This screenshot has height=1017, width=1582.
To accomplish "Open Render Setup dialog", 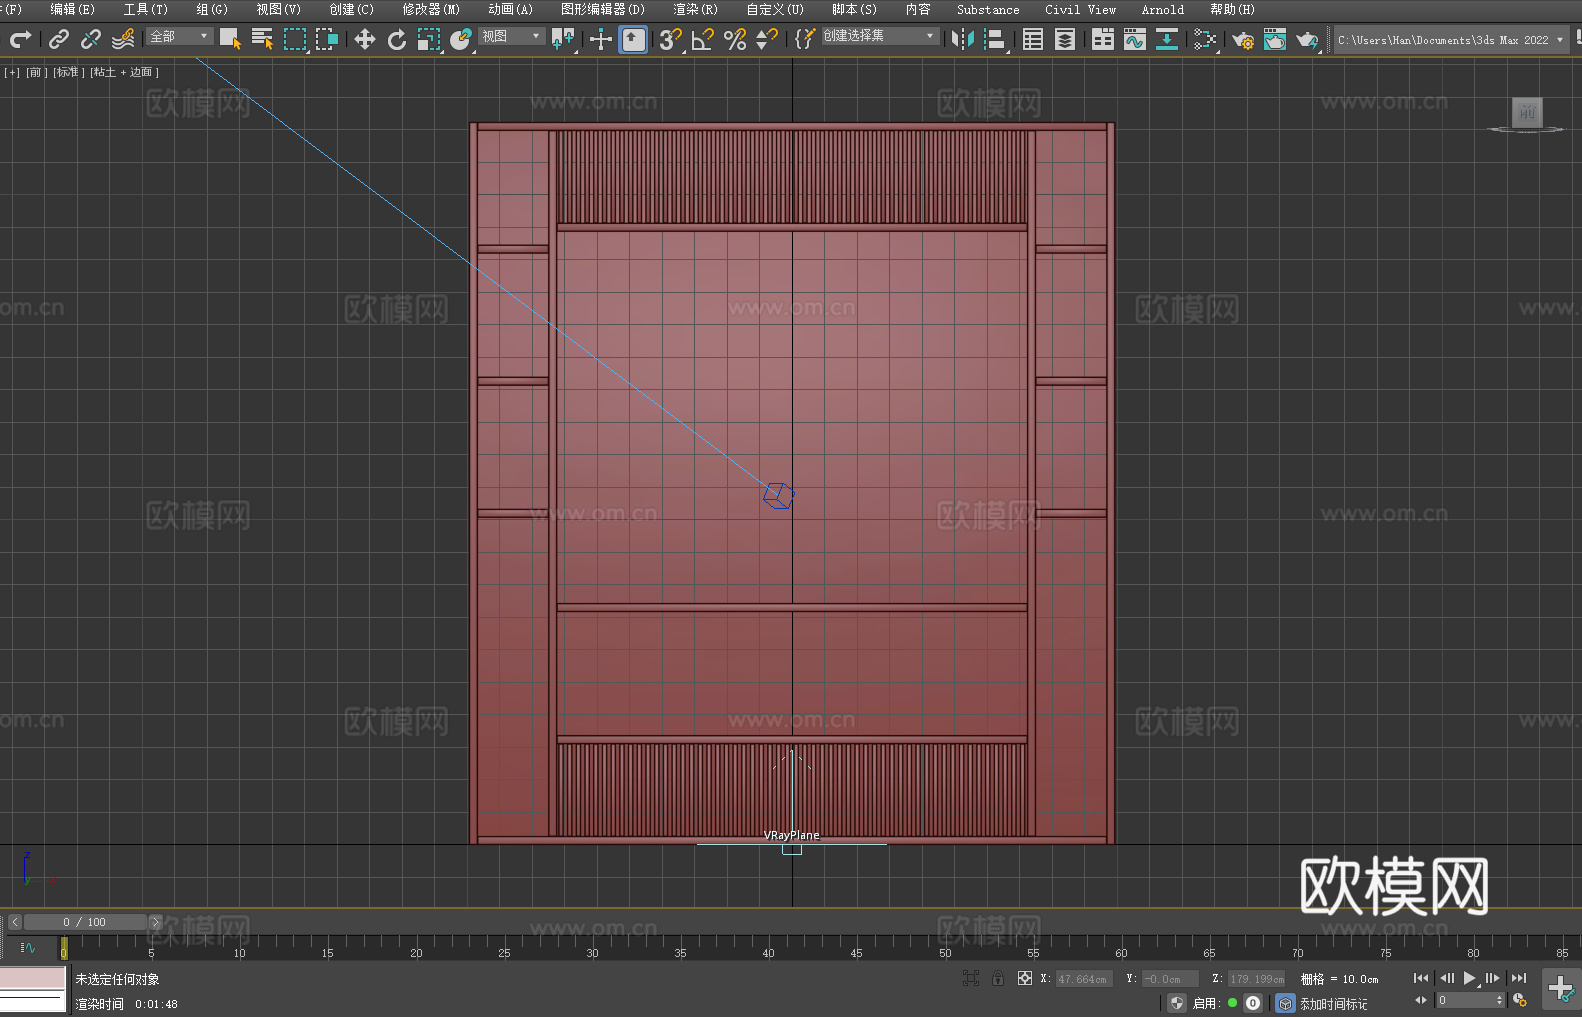I will point(1243,39).
